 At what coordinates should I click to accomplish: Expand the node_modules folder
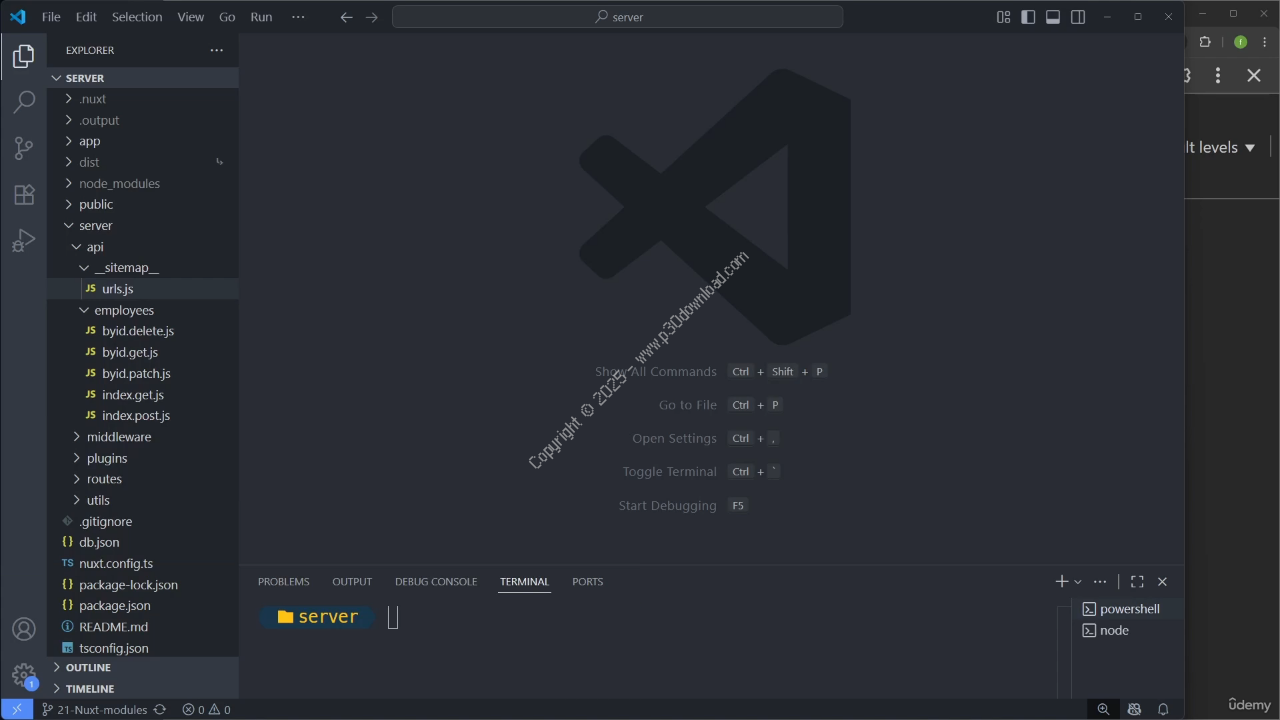point(119,183)
